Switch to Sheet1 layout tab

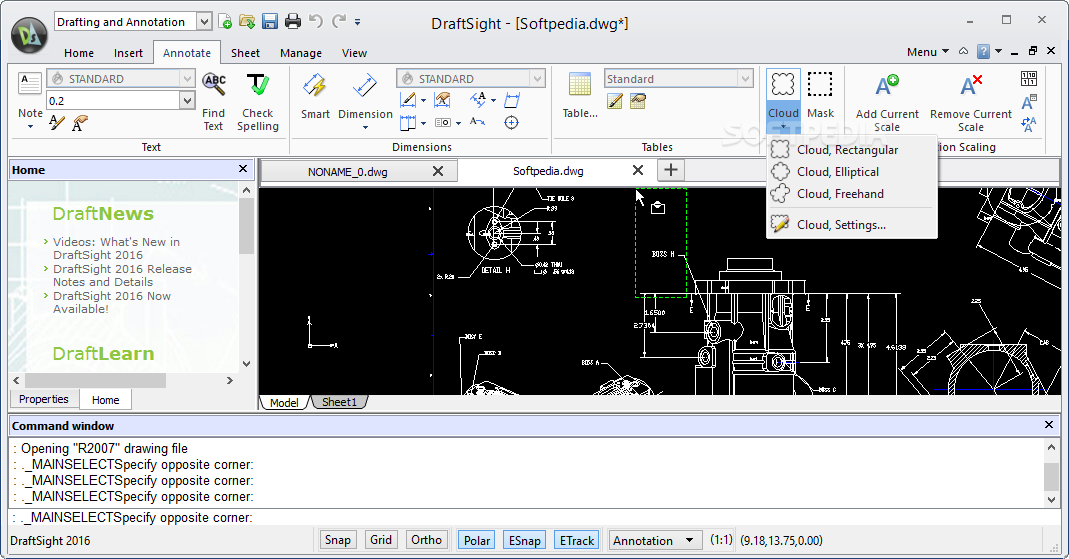tap(339, 402)
